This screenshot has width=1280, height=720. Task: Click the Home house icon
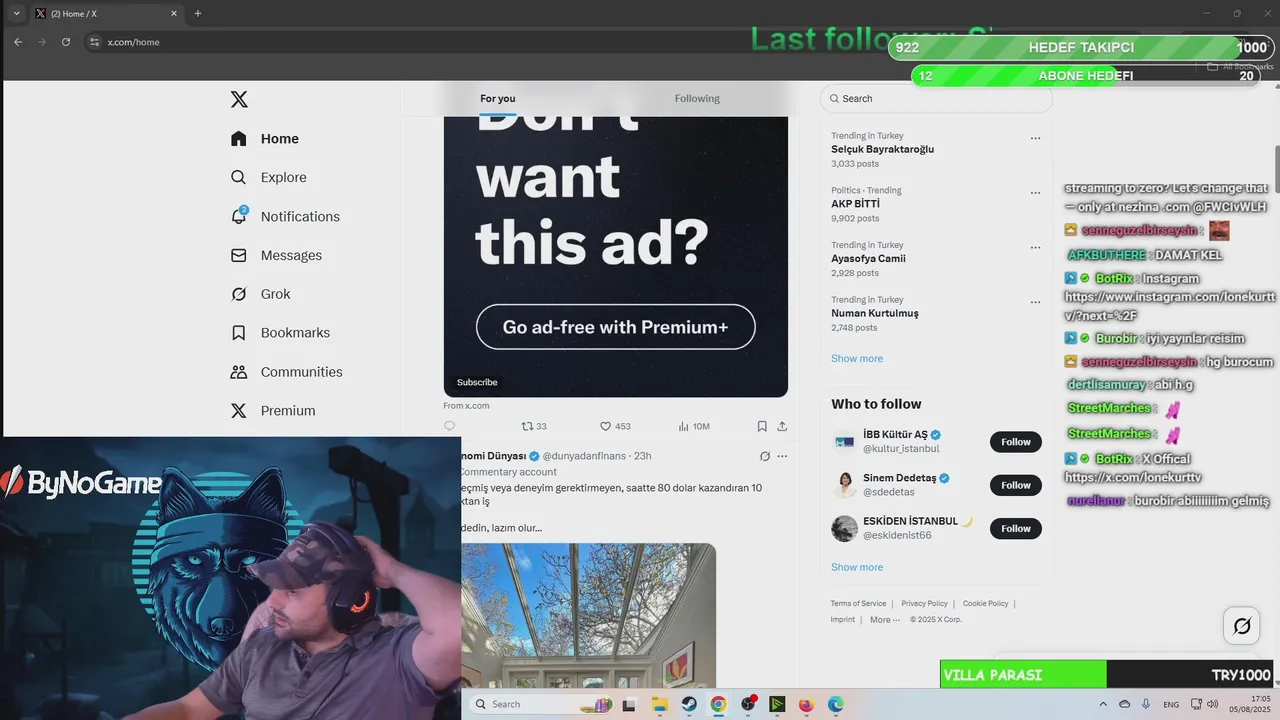238,139
